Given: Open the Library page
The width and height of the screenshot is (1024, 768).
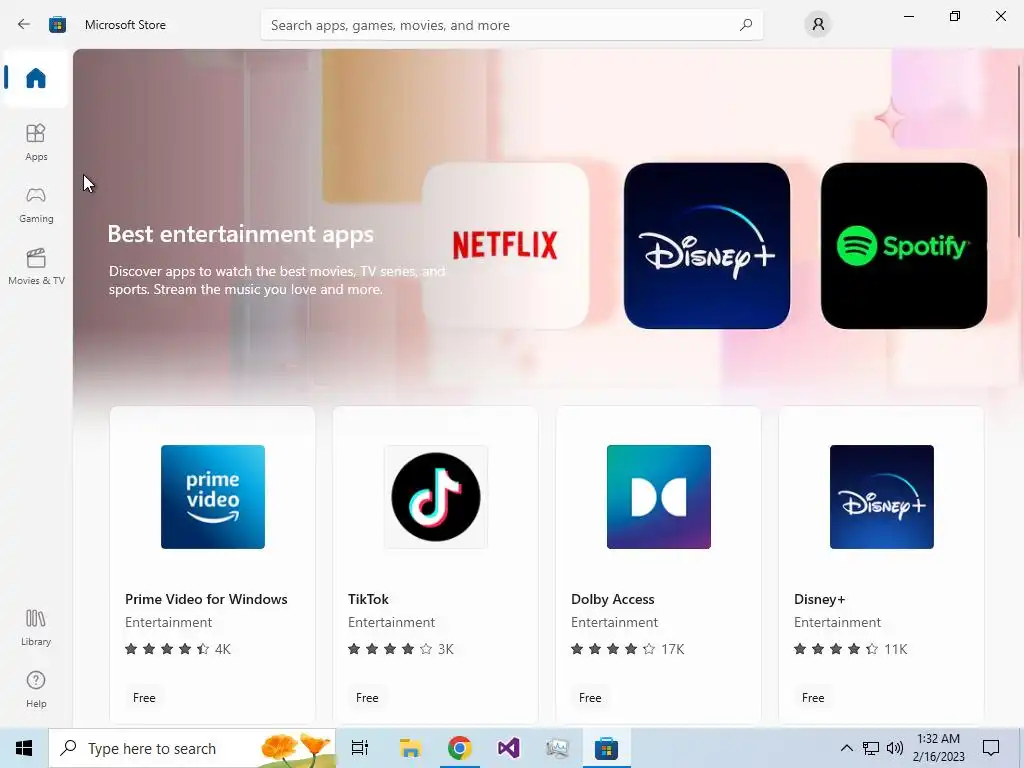Looking at the screenshot, I should click(36, 627).
